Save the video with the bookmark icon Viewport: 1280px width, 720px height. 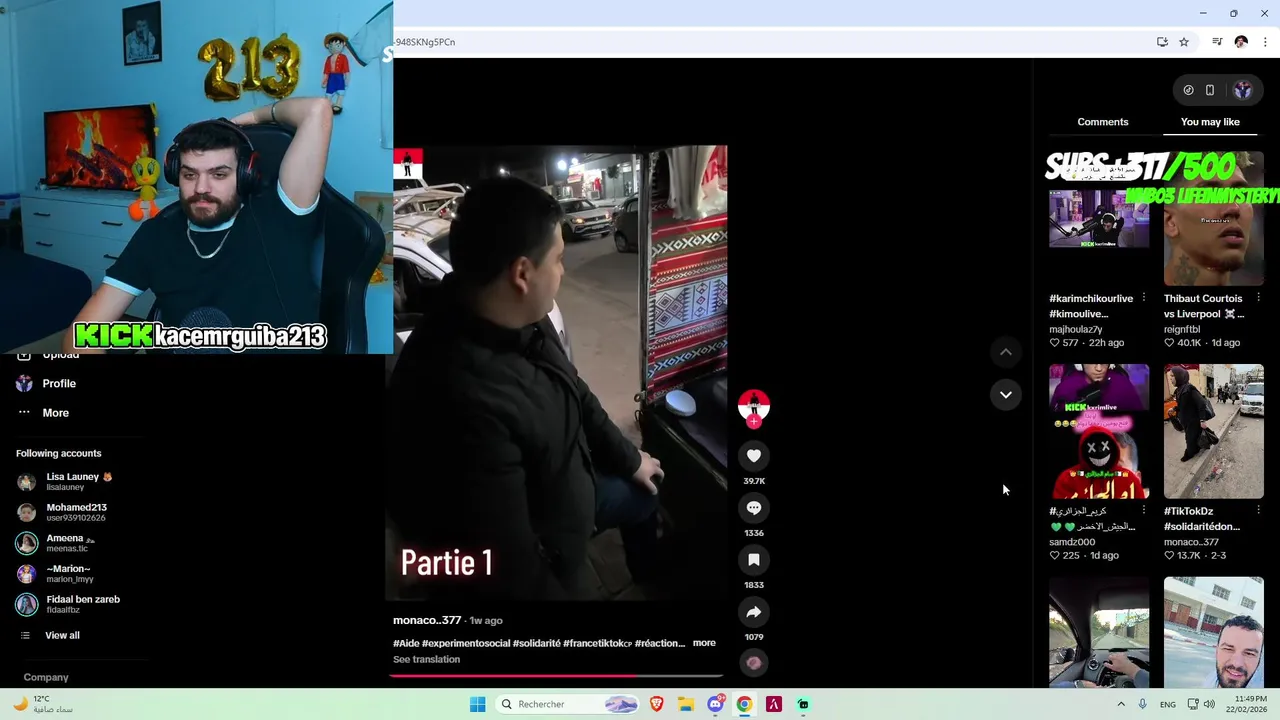754,560
